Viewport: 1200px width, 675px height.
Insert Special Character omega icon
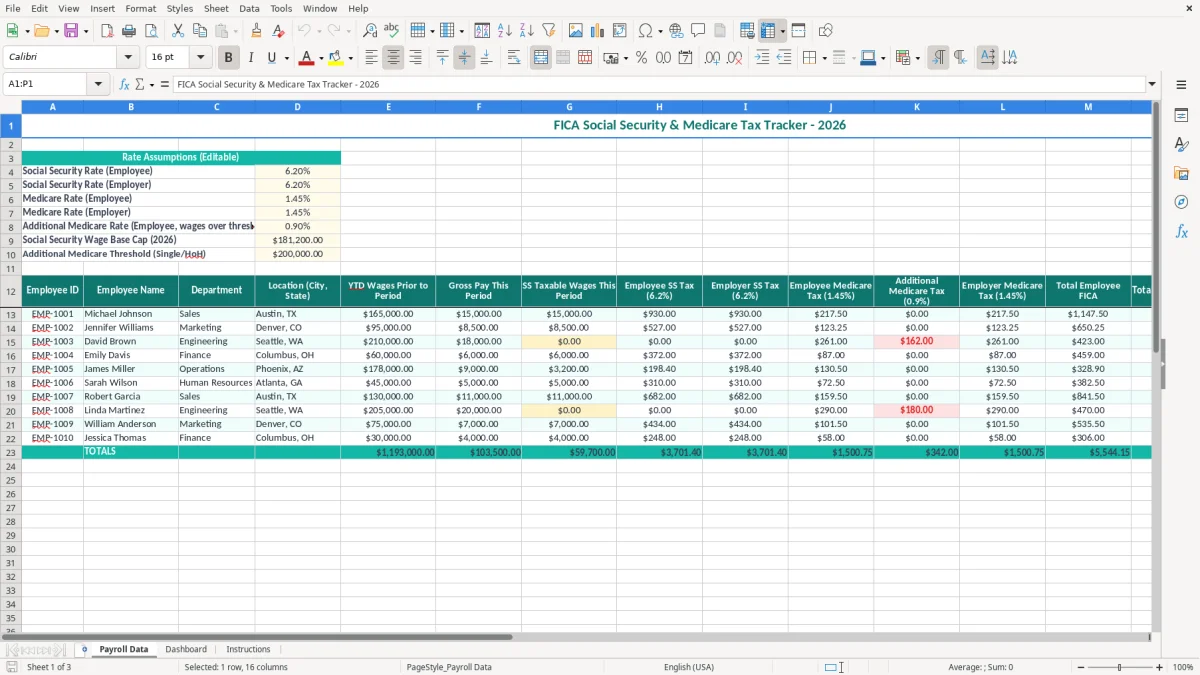pyautogui.click(x=645, y=31)
